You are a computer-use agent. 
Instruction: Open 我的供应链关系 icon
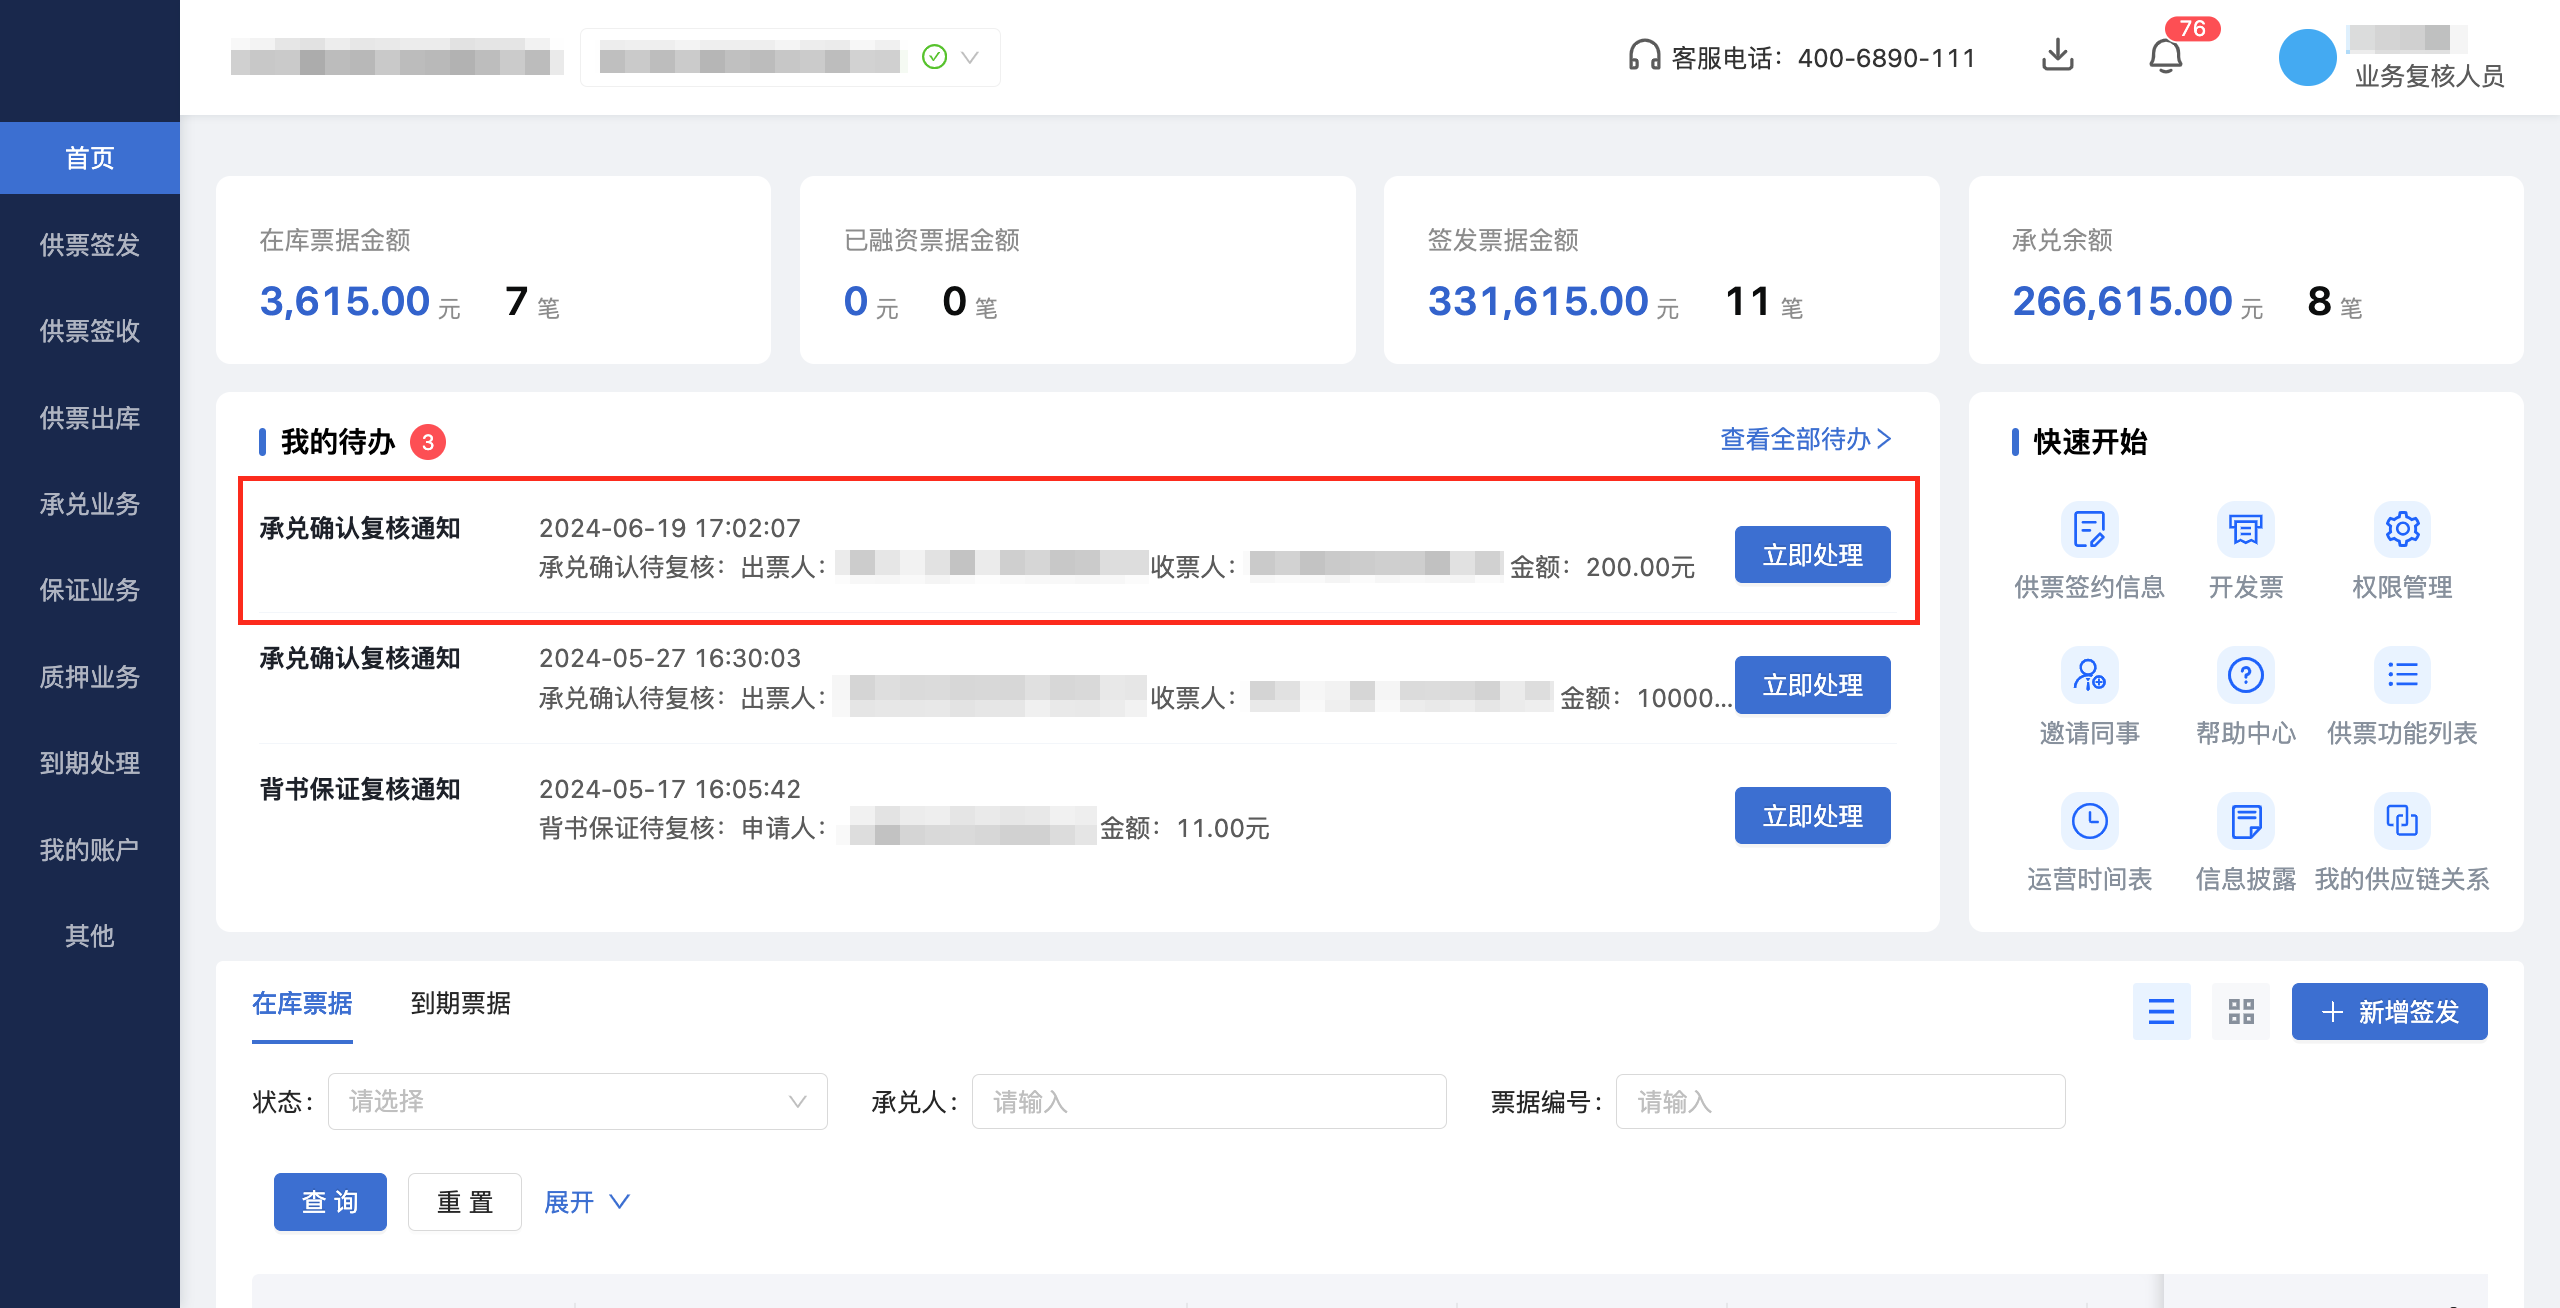click(x=2402, y=821)
